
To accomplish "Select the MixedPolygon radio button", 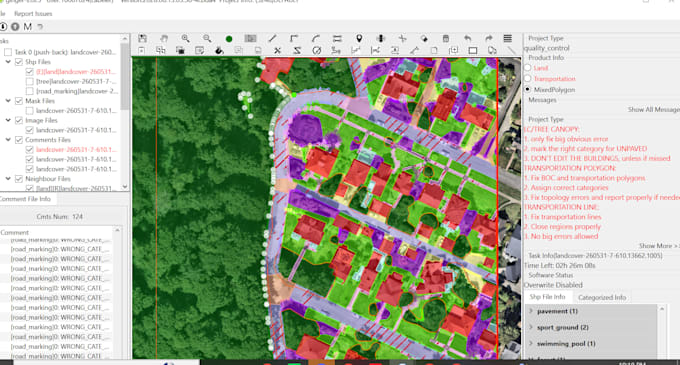I will coord(528,89).
